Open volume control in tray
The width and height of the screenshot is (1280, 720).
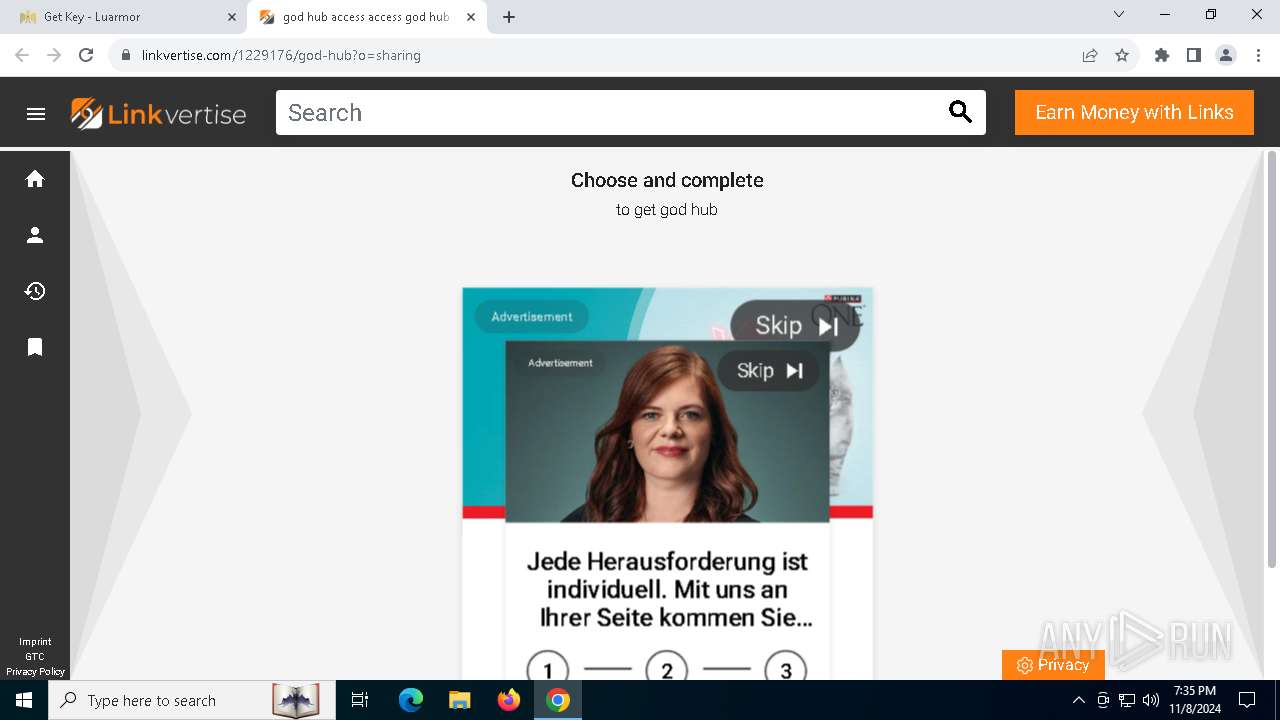1151,700
